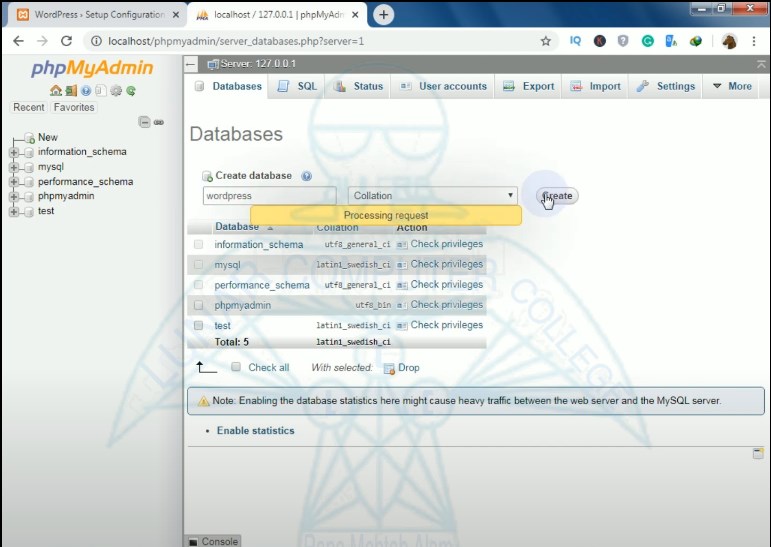Collapse all navigation tree items icon
This screenshot has height=547, width=771.
tap(144, 122)
